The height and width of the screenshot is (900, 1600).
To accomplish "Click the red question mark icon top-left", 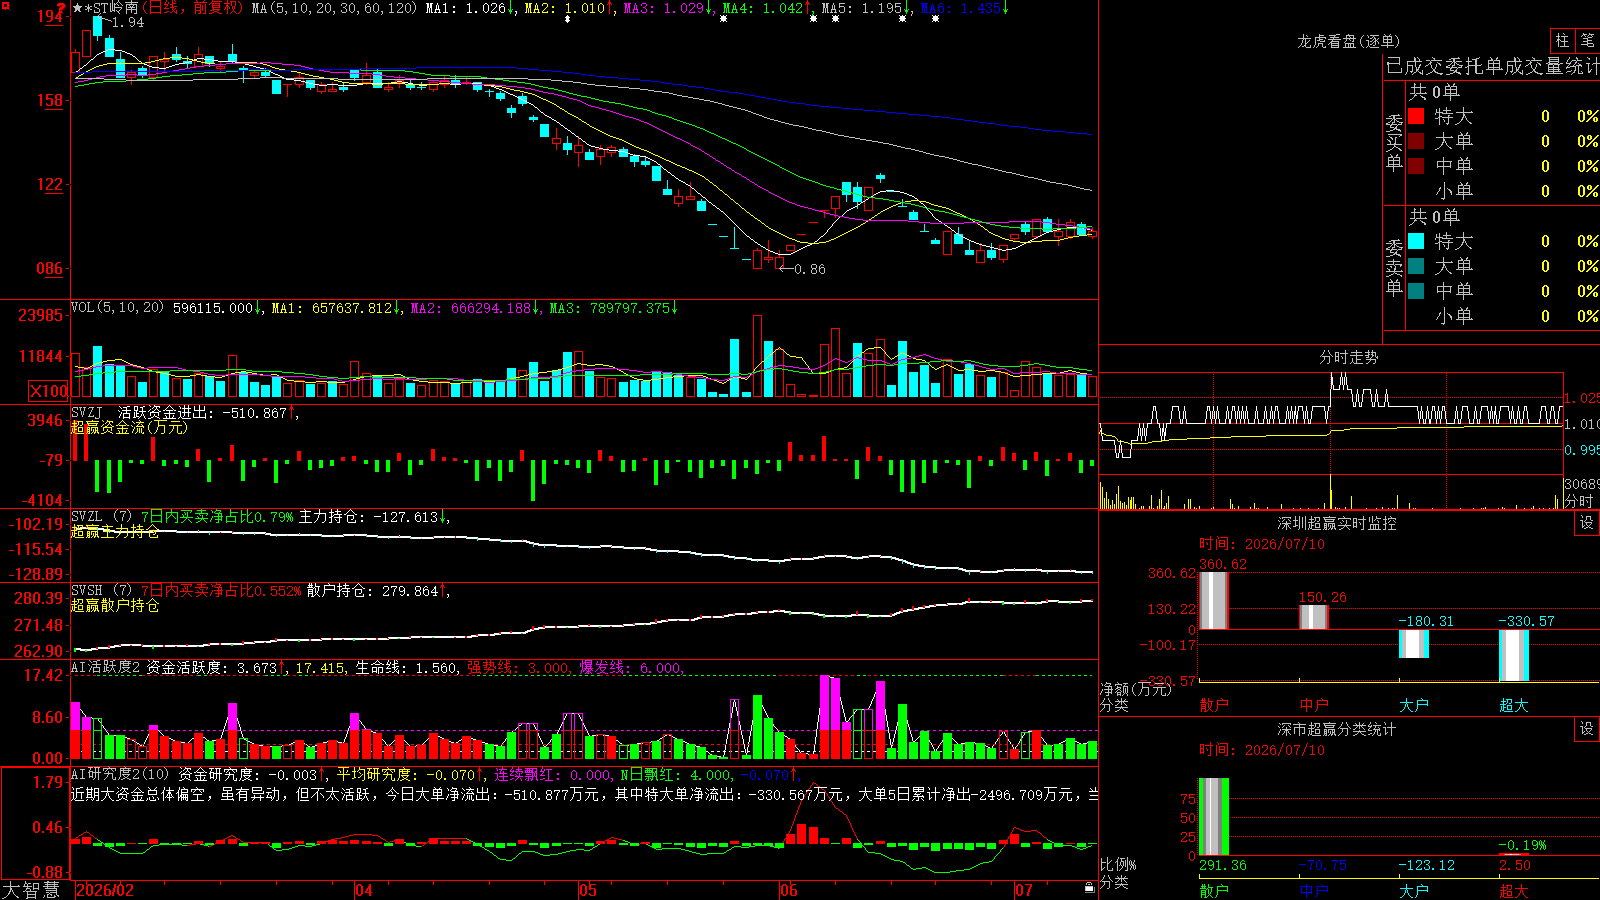I will tap(62, 9).
